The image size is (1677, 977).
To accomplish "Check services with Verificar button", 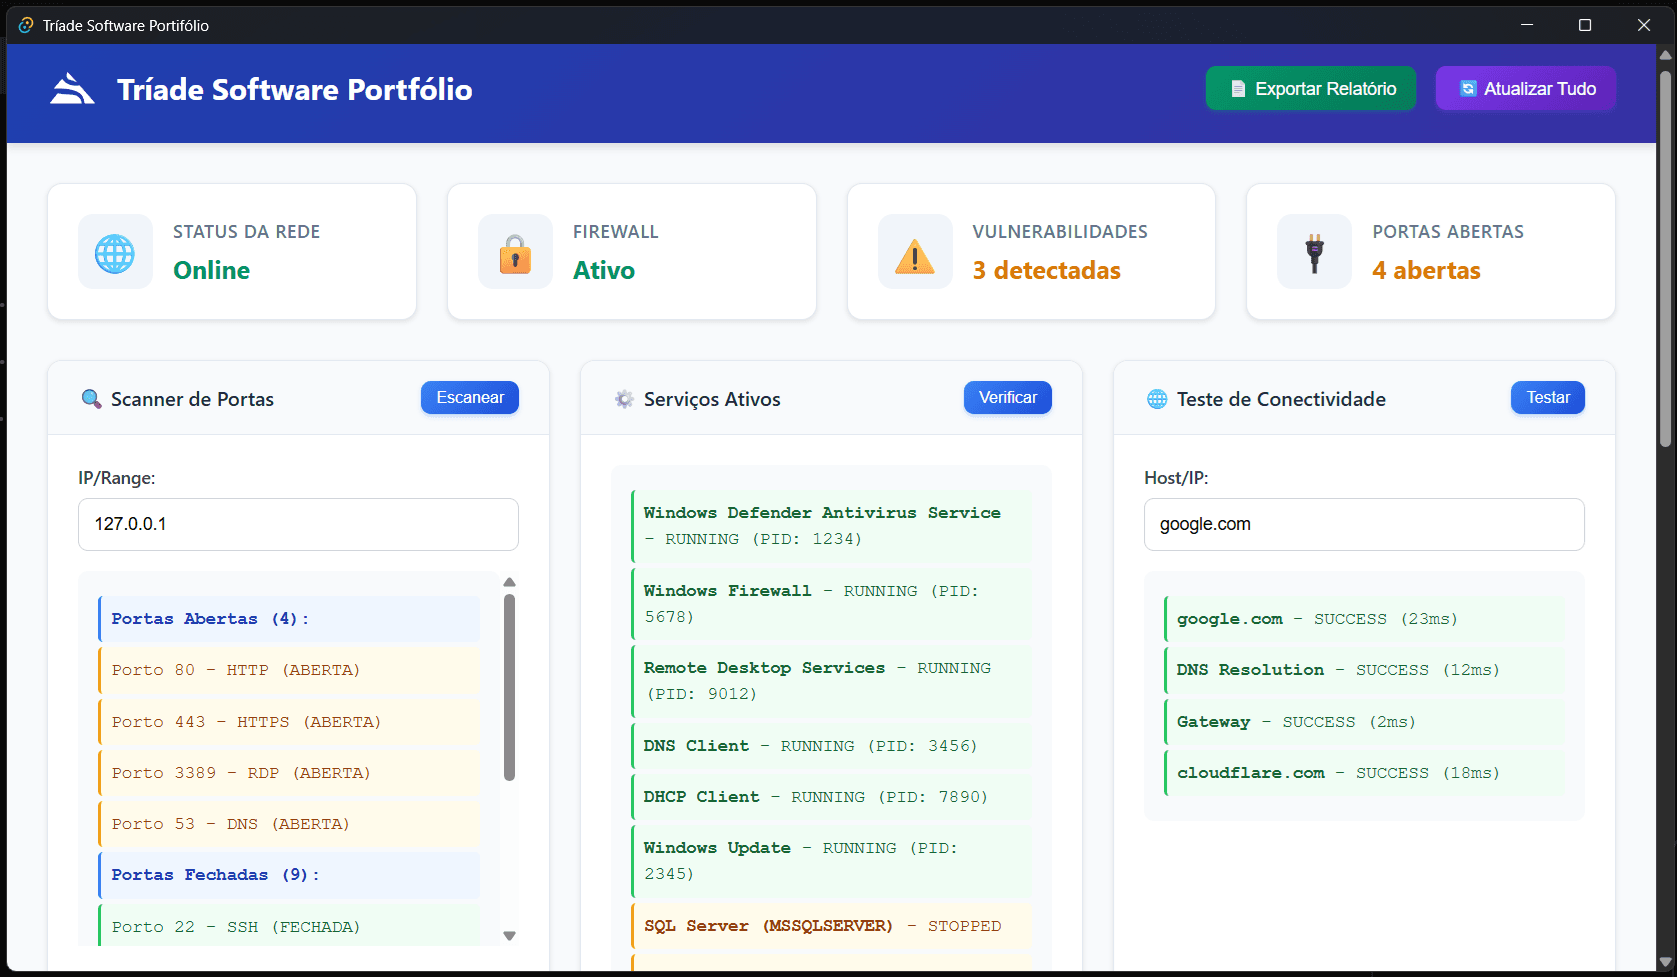I will click(1008, 397).
